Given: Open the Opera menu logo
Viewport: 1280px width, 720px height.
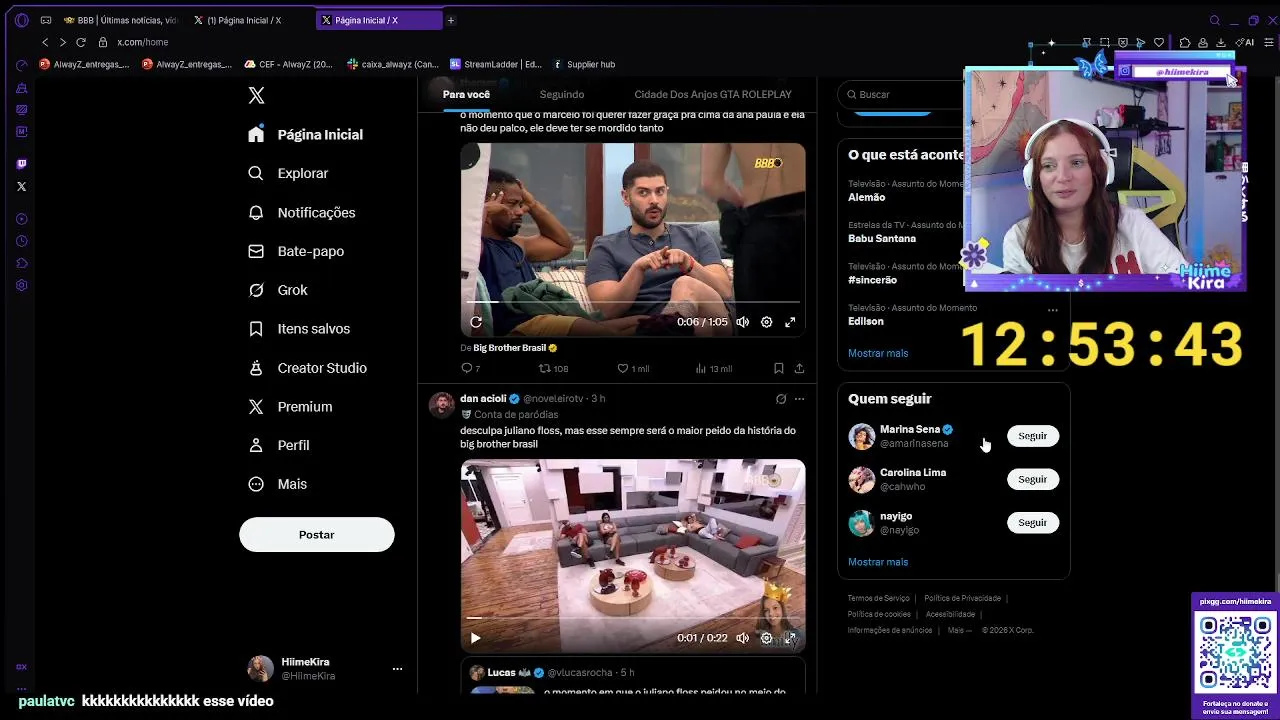Looking at the screenshot, I should pos(21,20).
